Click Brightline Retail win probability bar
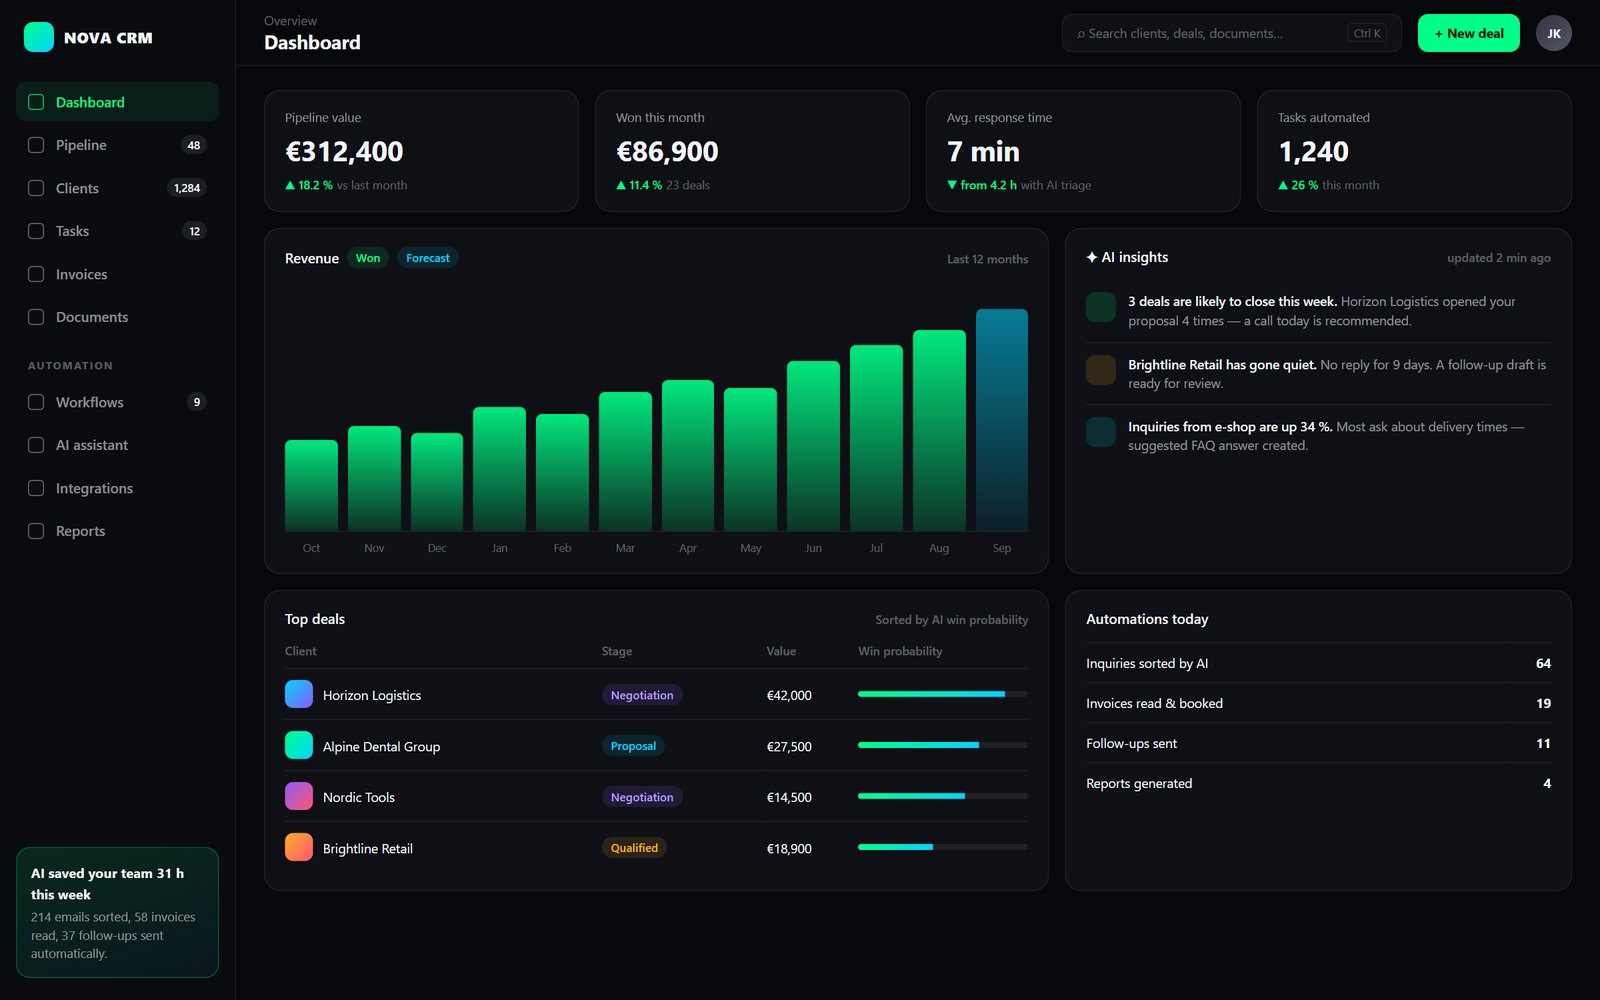1600x1000 pixels. click(943, 847)
